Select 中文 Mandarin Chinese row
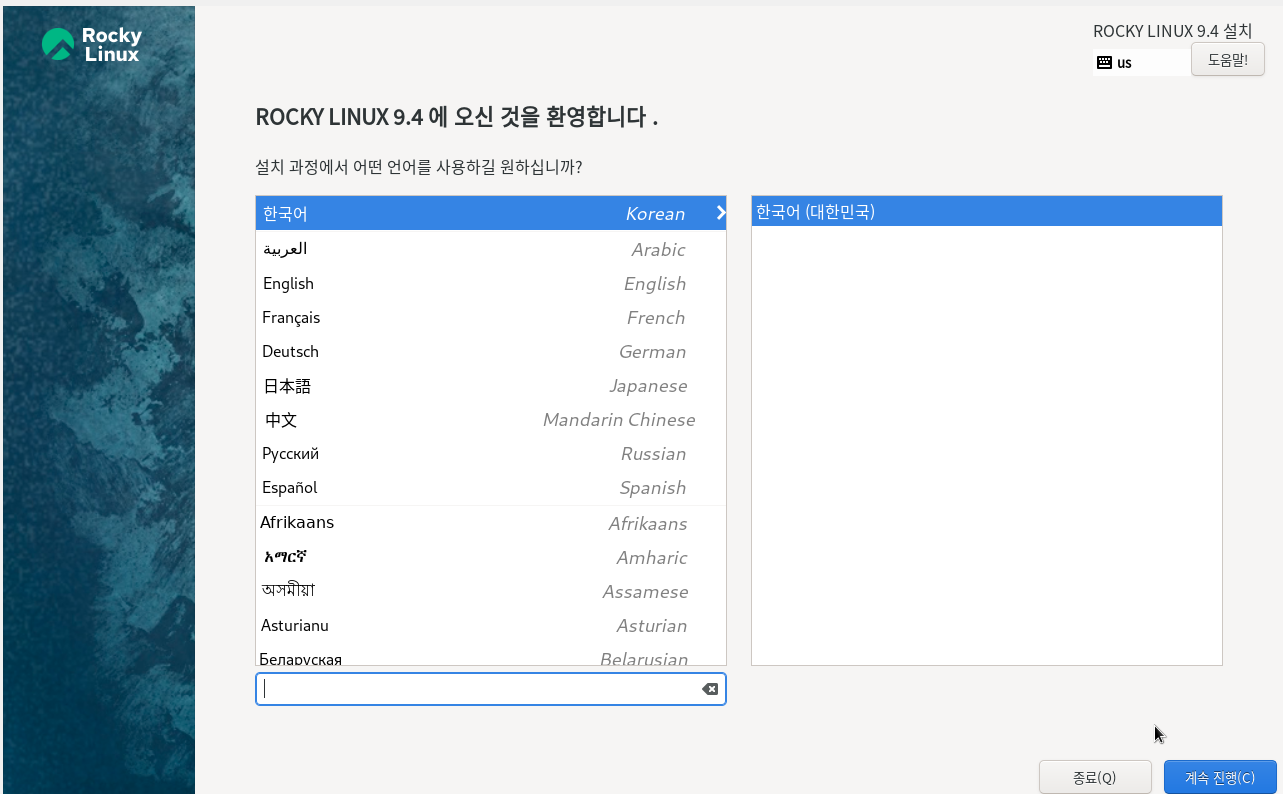 [490, 419]
